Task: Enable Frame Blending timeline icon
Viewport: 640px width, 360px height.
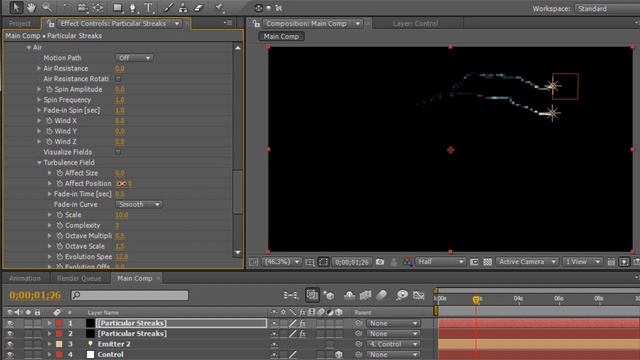Action: point(365,295)
